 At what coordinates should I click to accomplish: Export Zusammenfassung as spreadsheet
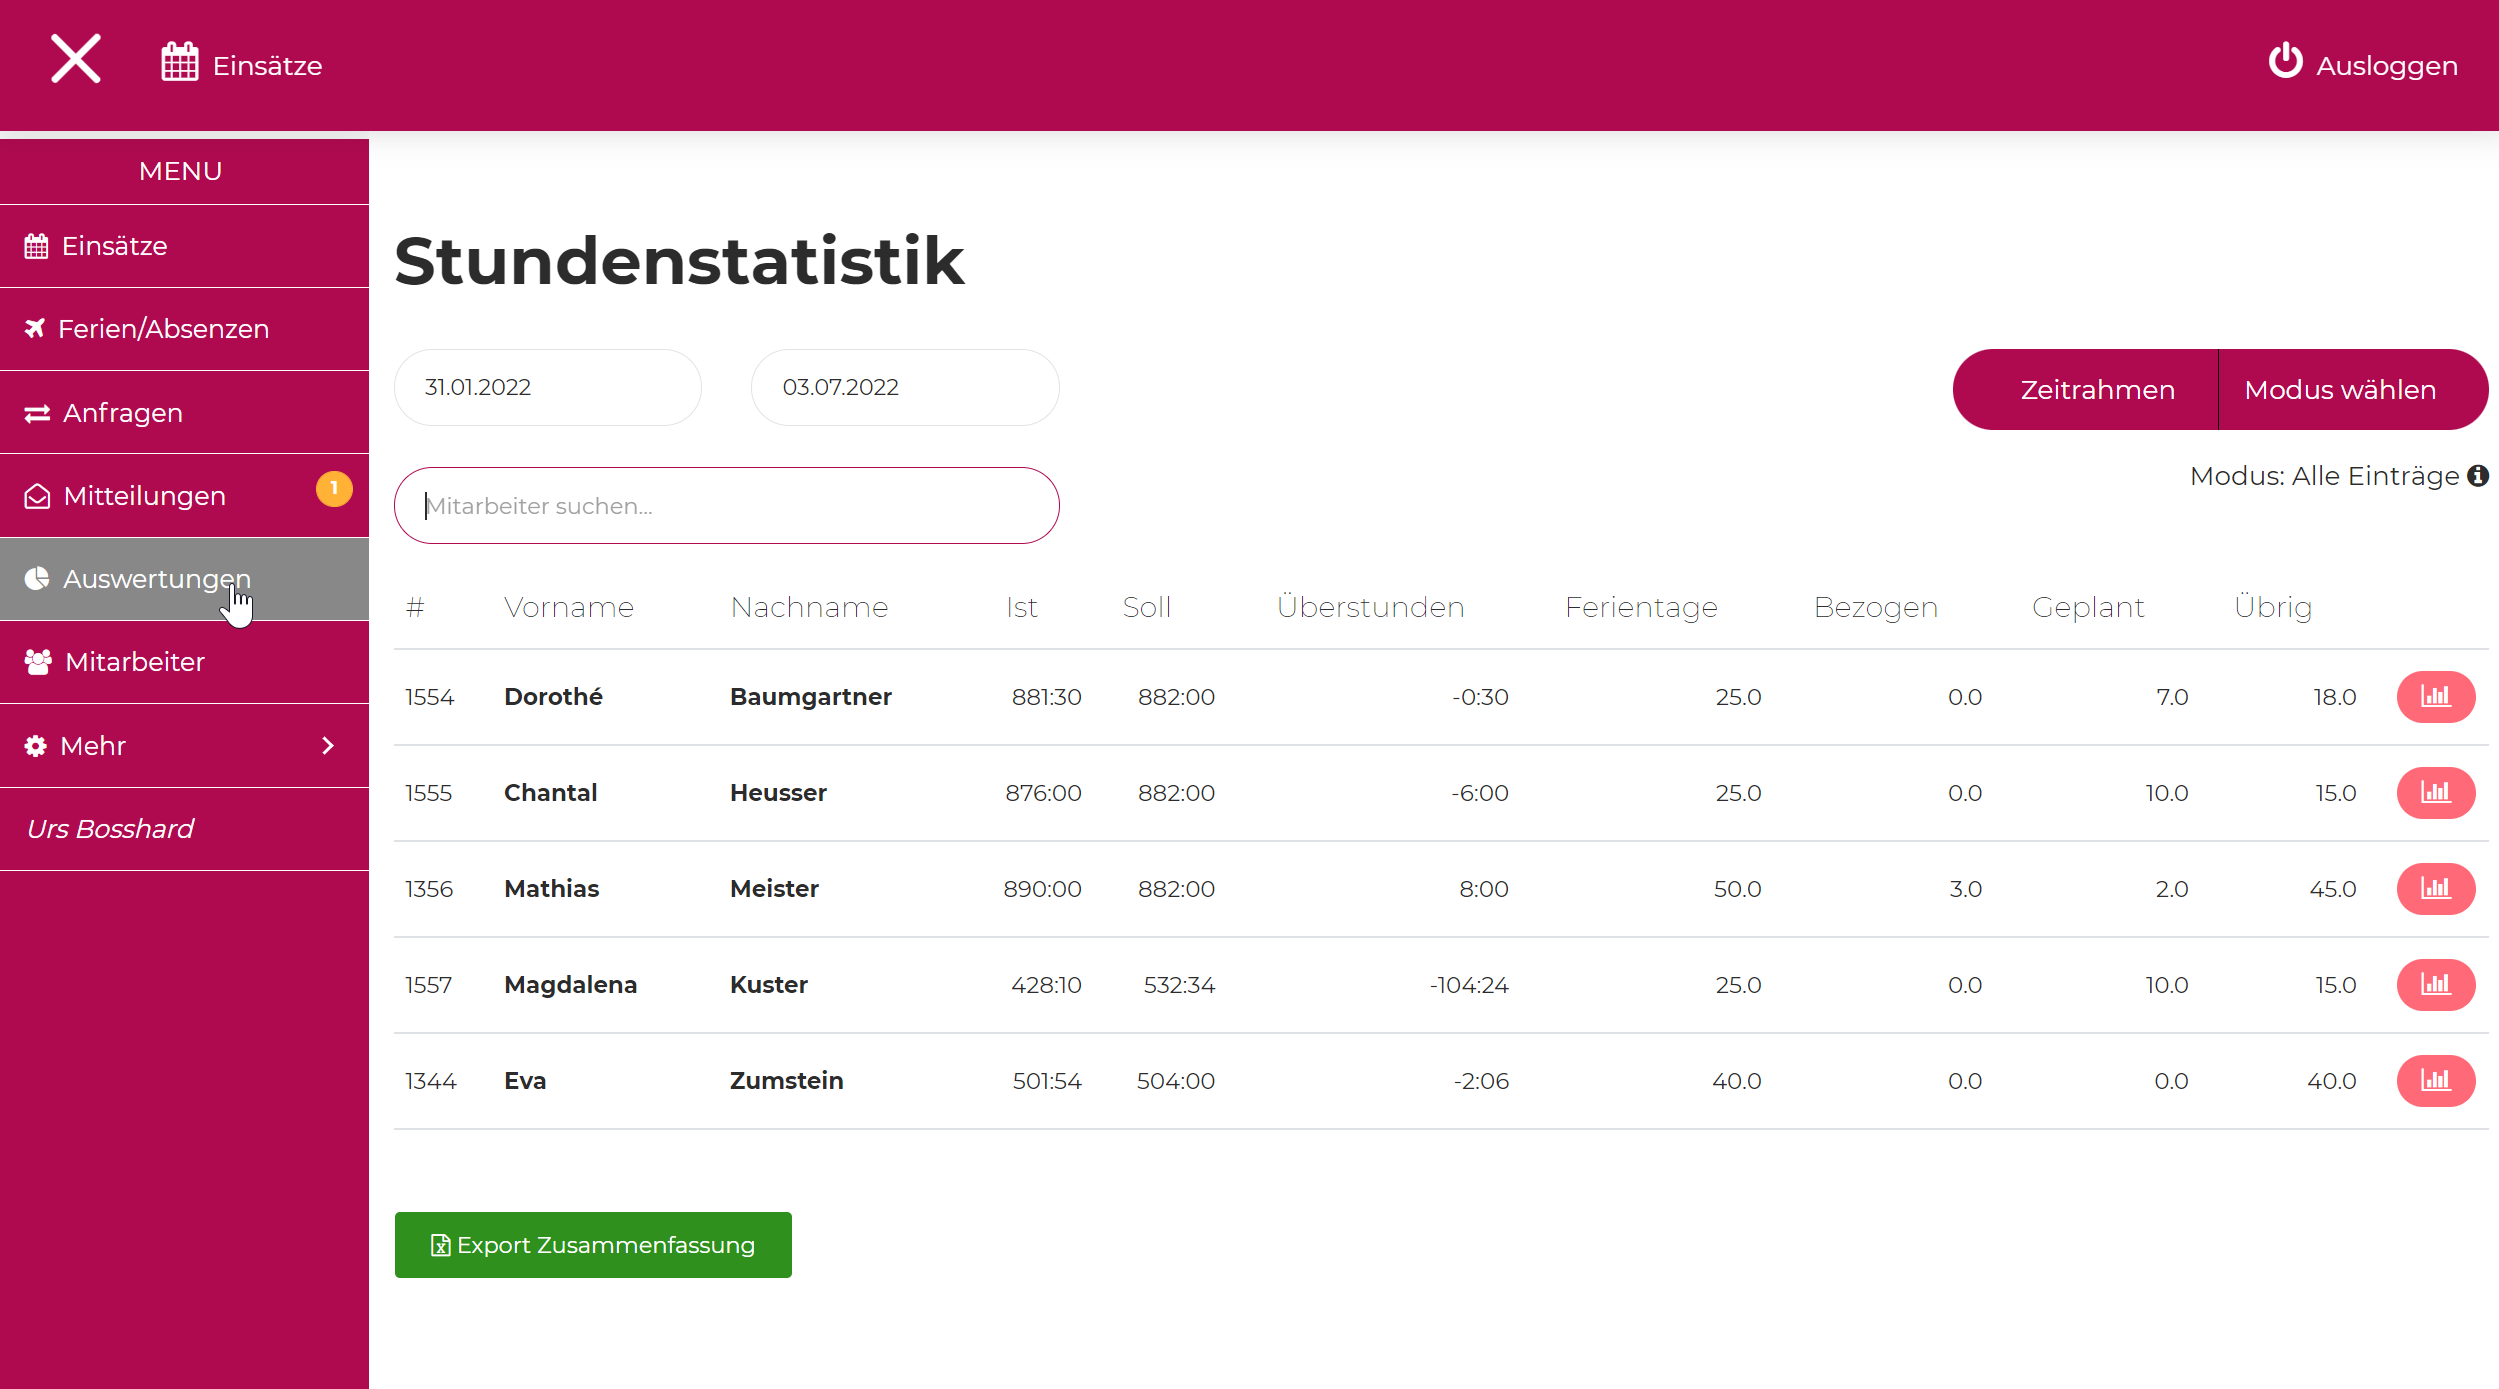(x=593, y=1245)
